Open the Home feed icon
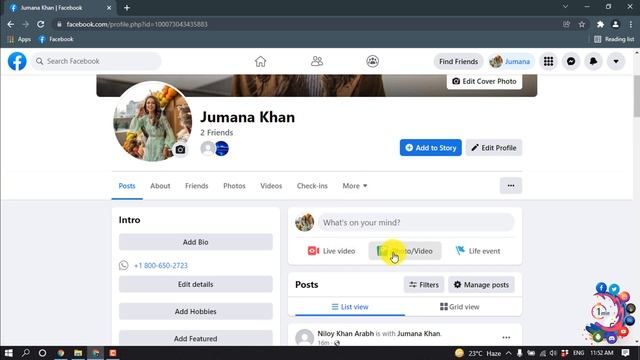640x360 pixels. pyautogui.click(x=260, y=61)
